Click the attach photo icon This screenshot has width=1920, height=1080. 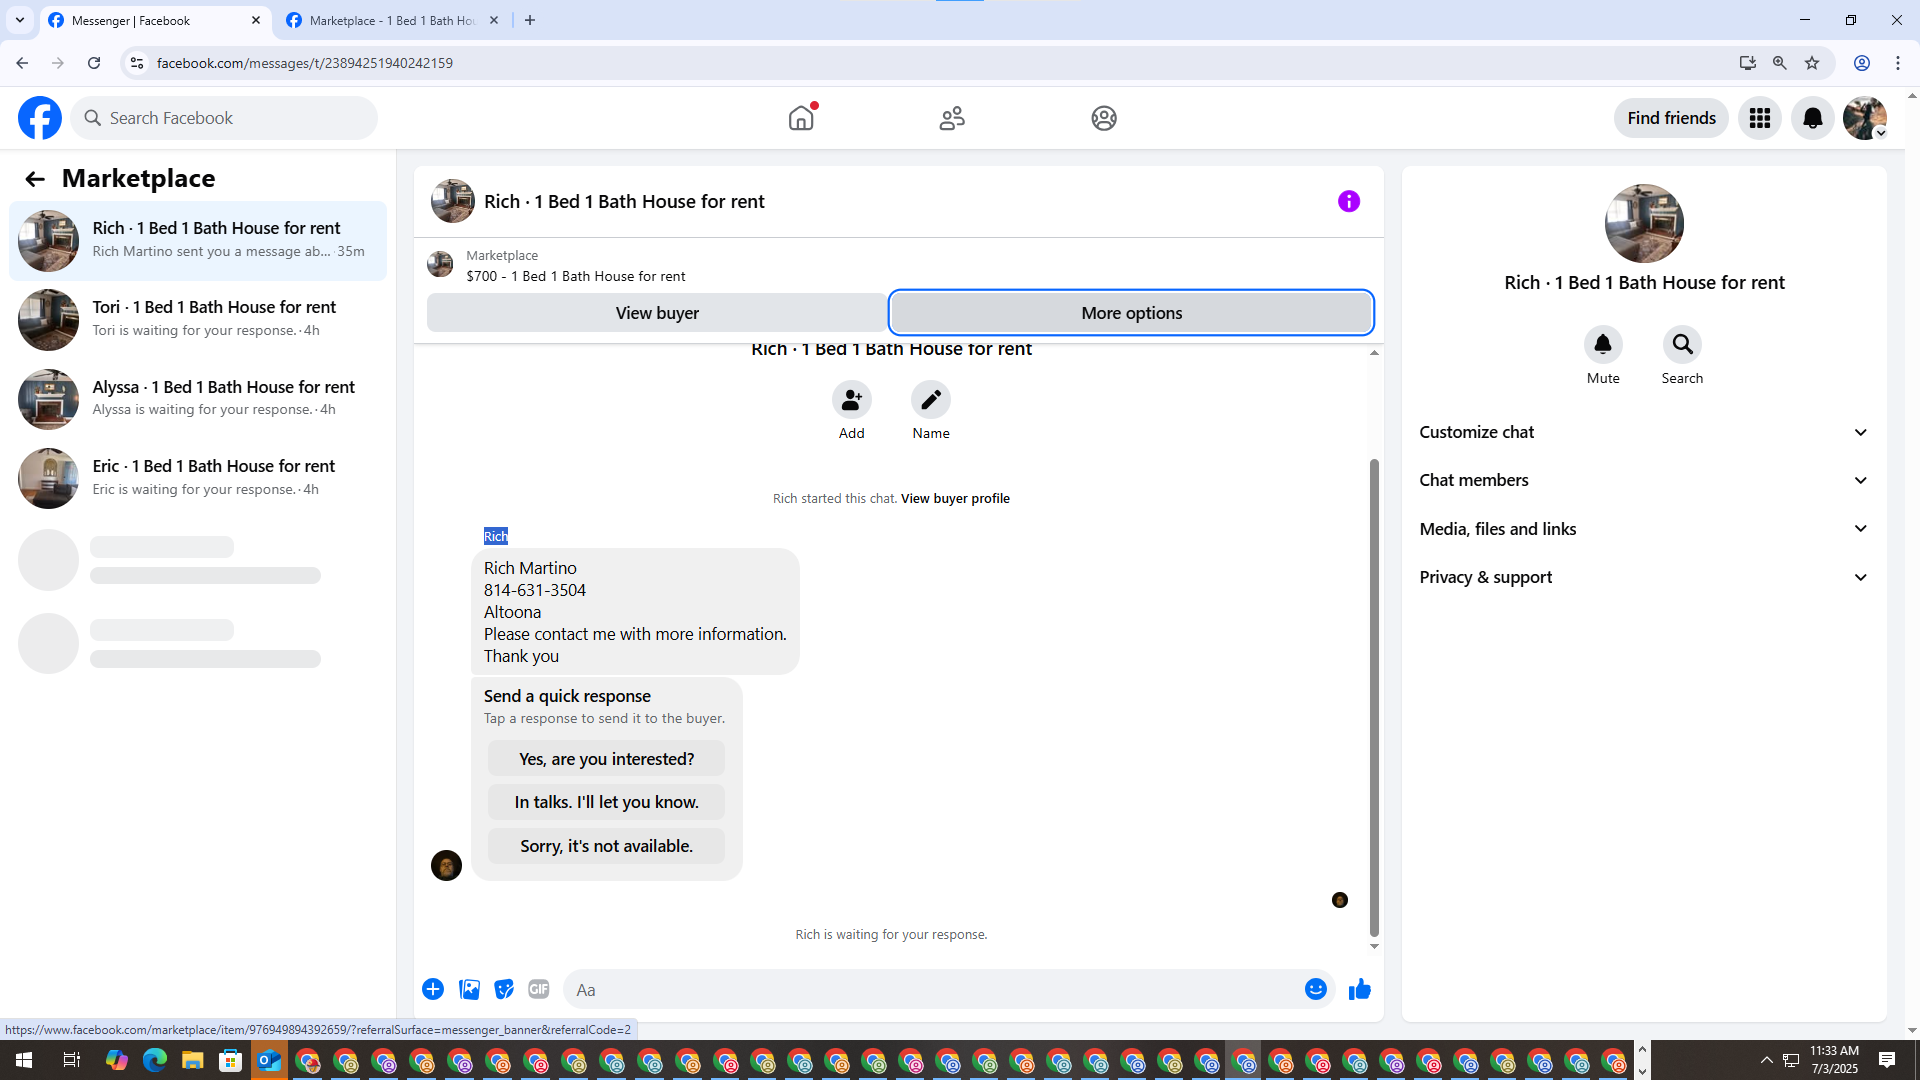pyautogui.click(x=469, y=990)
